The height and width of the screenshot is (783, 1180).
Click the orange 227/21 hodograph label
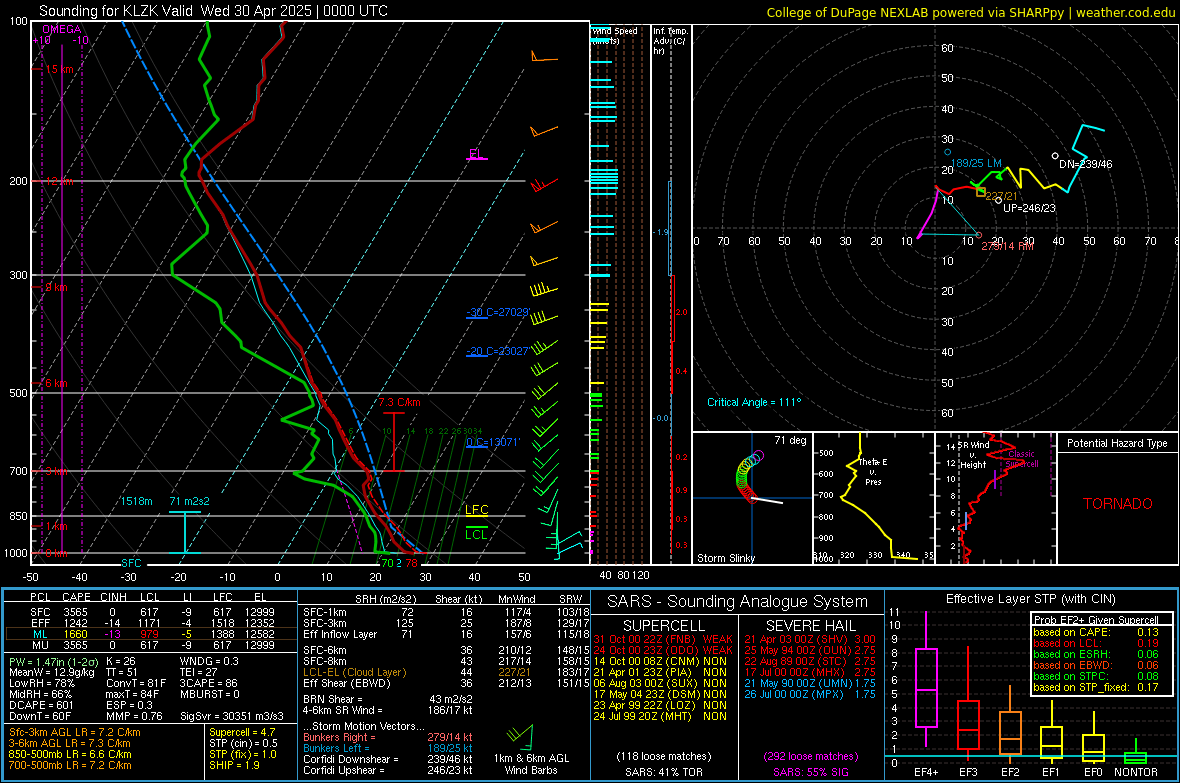tap(1001, 196)
